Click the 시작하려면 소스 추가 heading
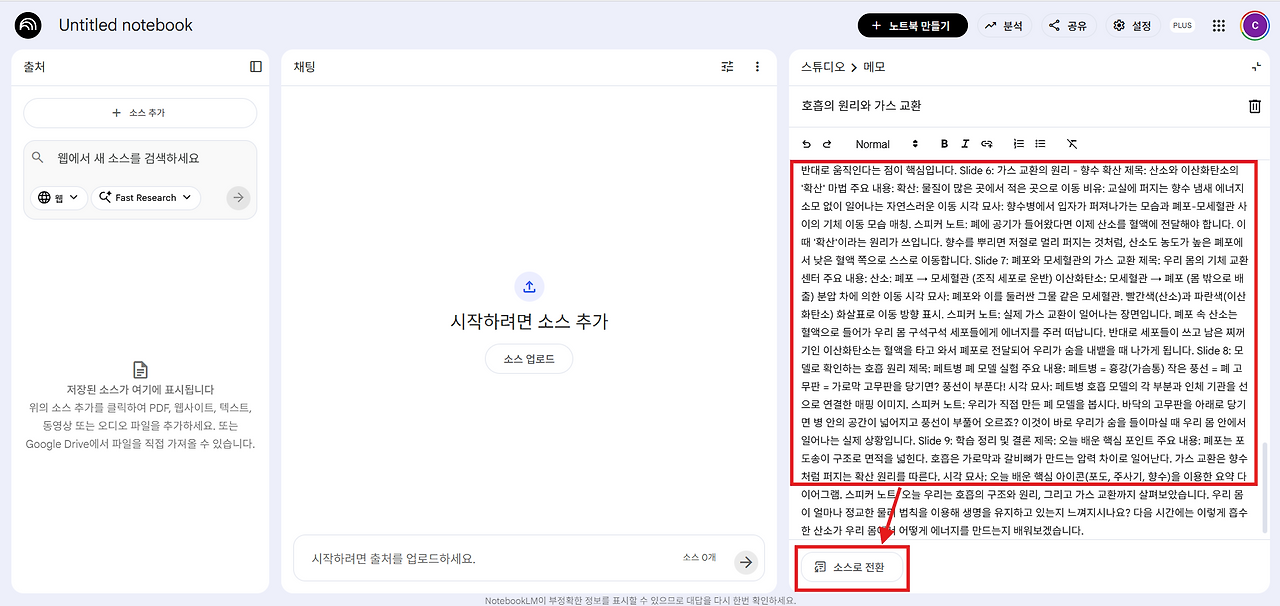The image size is (1280, 606). click(x=529, y=321)
